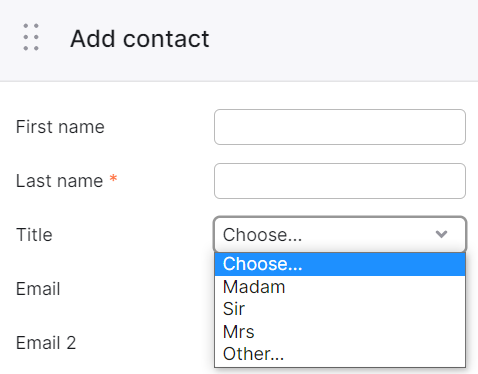Click the chevron arrow of Title dropdown

pos(441,234)
